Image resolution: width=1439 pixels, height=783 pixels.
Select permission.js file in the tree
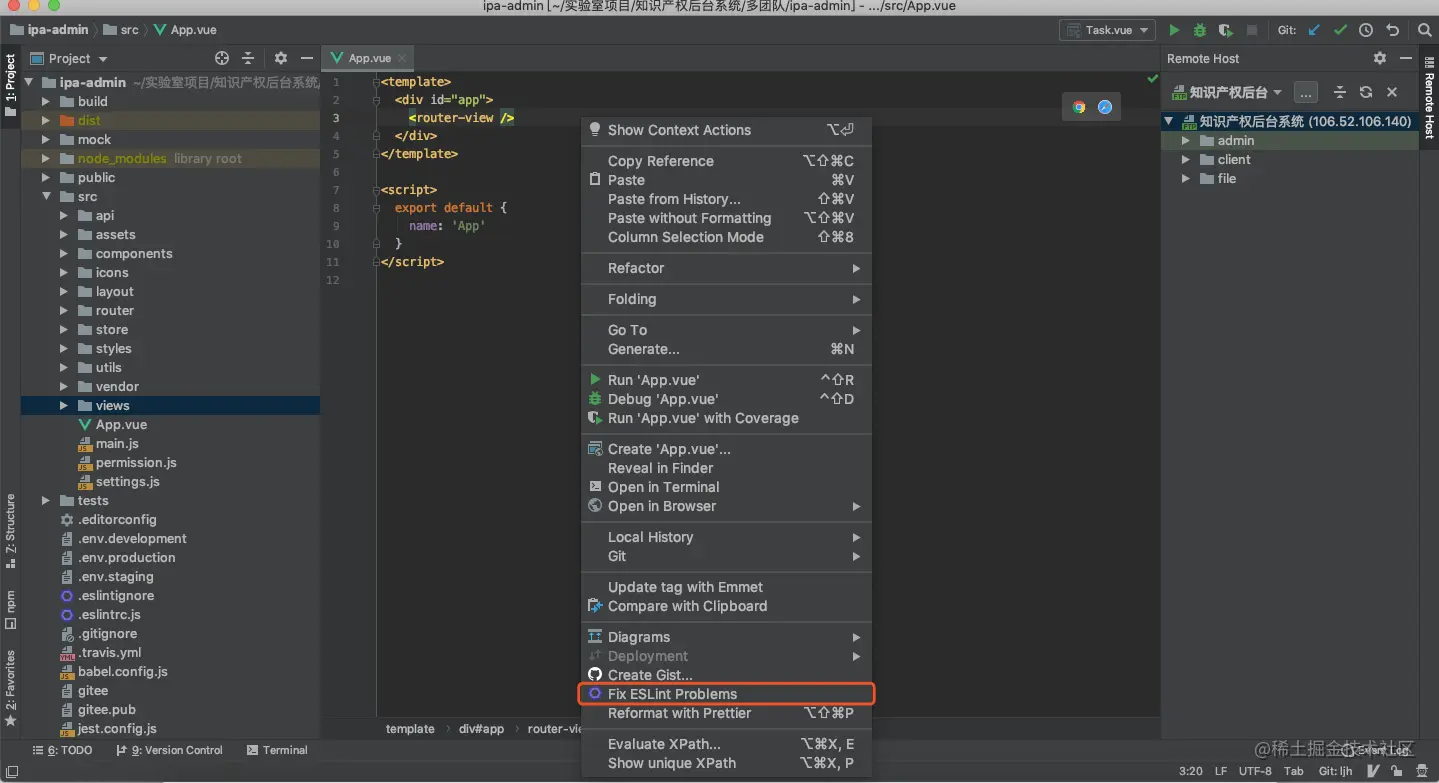coord(136,462)
